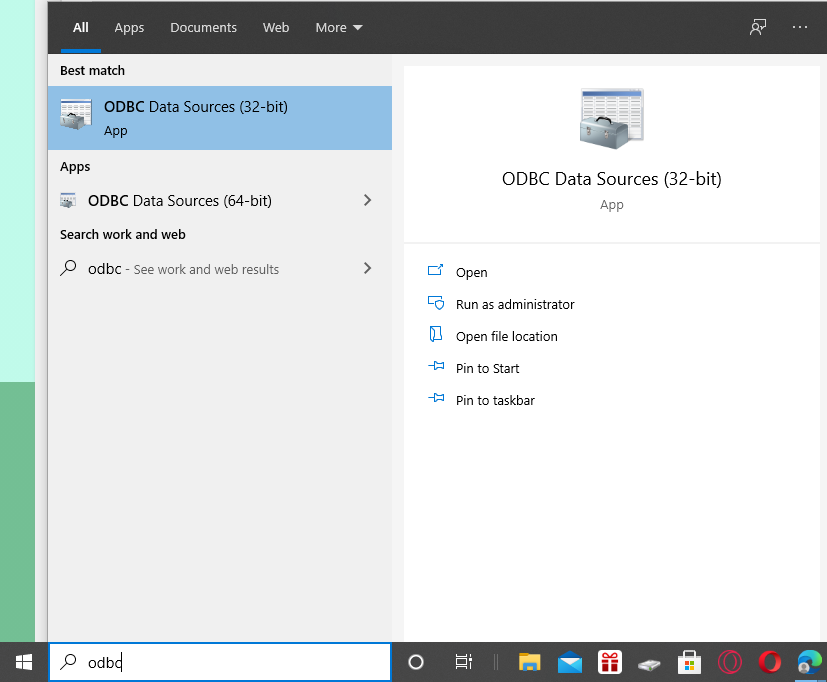The width and height of the screenshot is (827, 682).
Task: Open the three-dot options menu in search header
Action: 800,27
